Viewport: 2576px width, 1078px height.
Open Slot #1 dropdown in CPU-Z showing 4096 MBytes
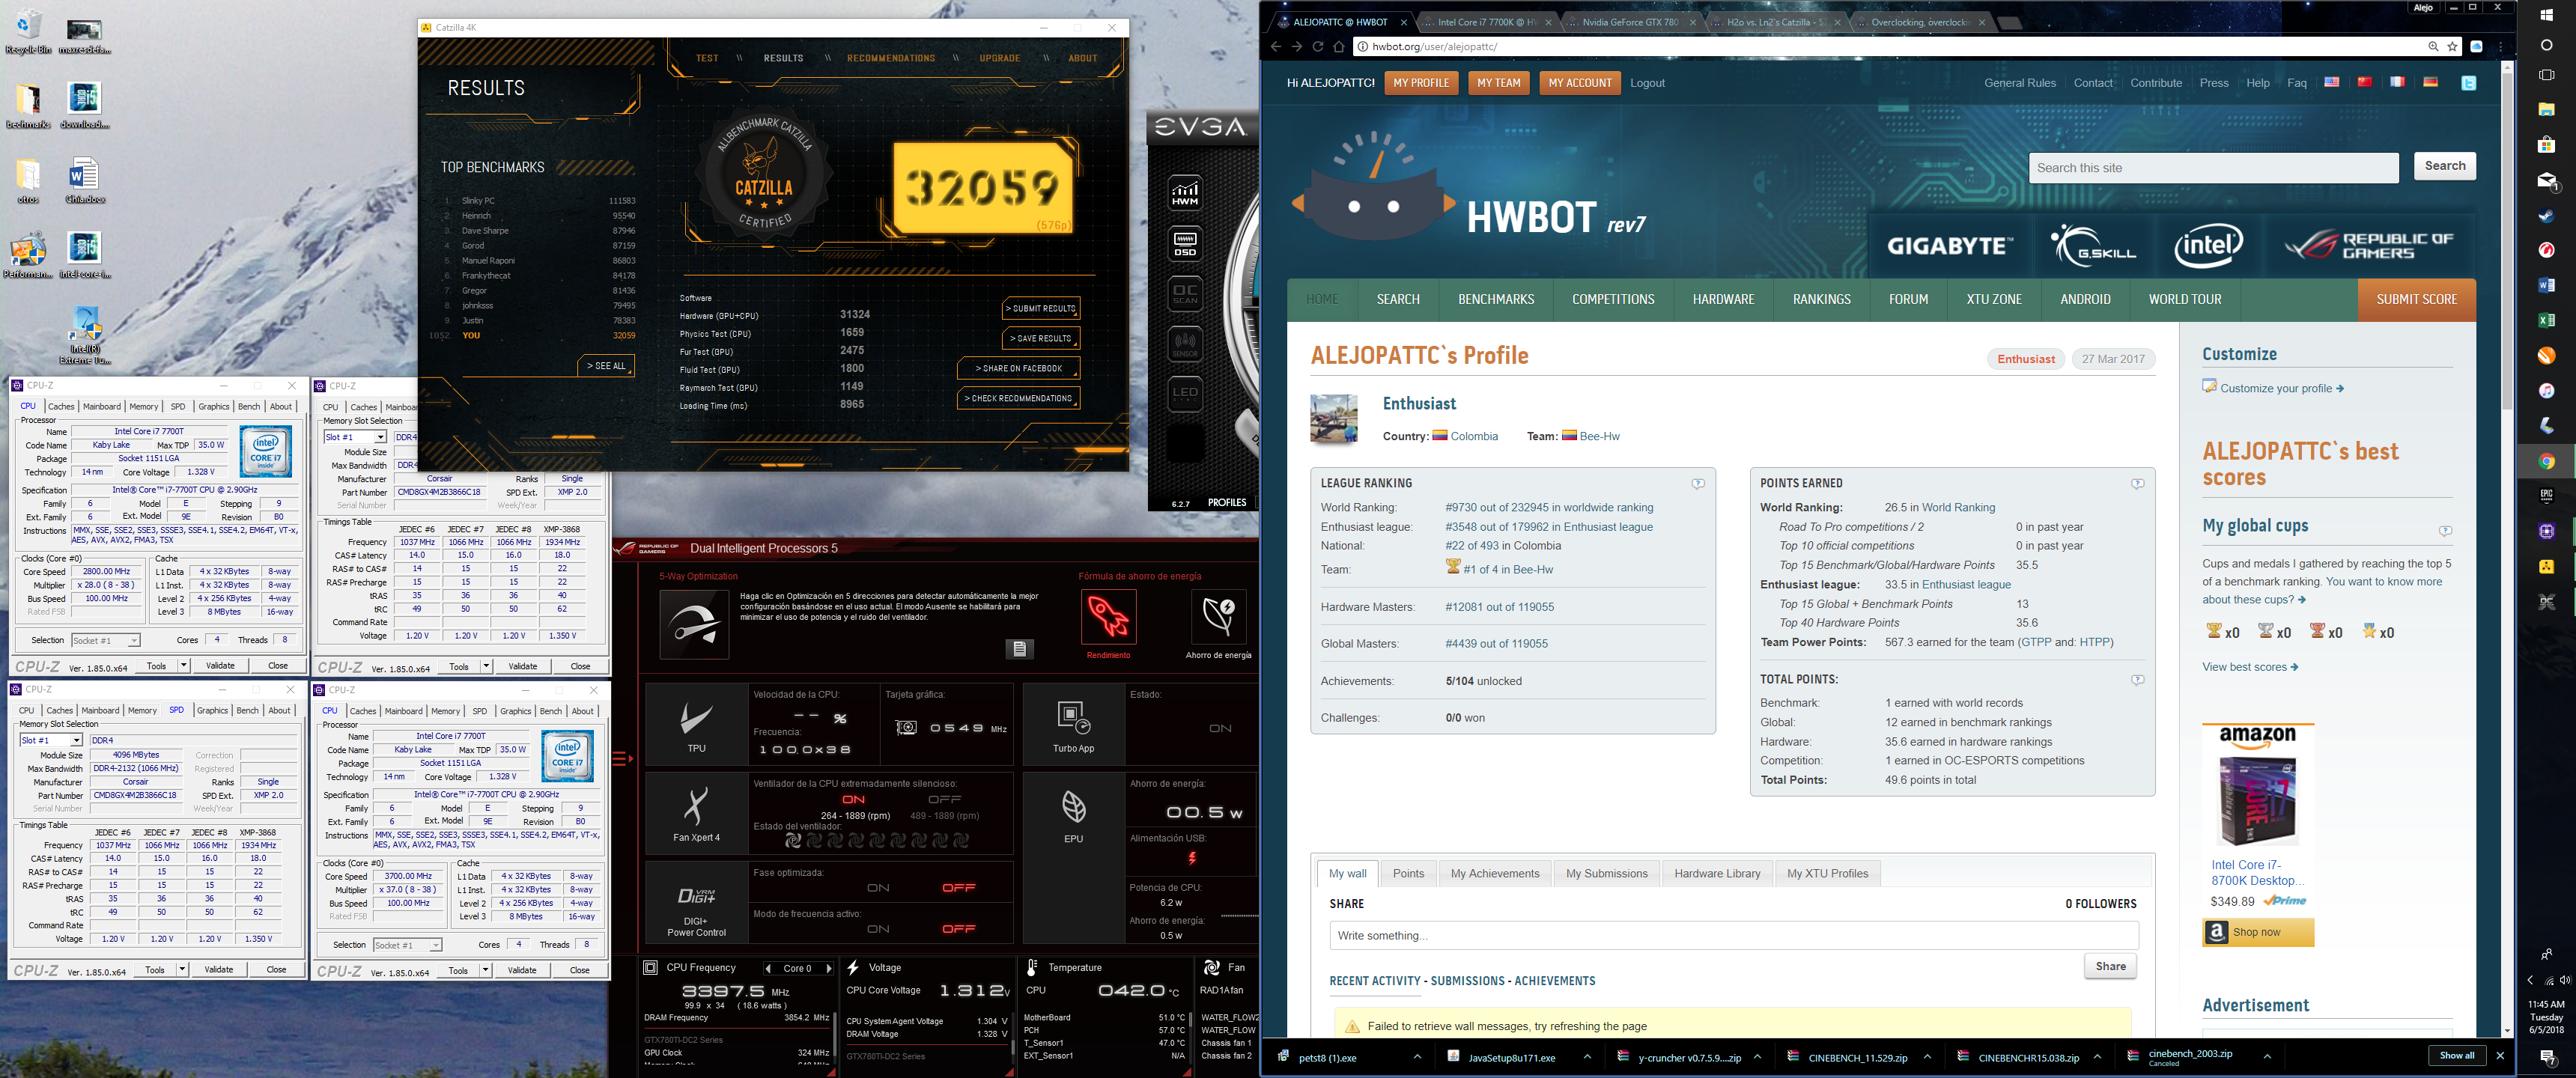51,741
